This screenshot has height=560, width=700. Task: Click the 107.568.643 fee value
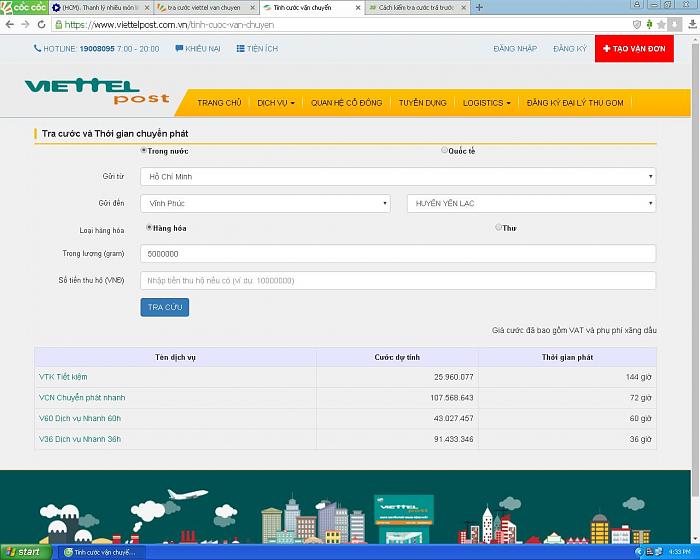point(452,397)
